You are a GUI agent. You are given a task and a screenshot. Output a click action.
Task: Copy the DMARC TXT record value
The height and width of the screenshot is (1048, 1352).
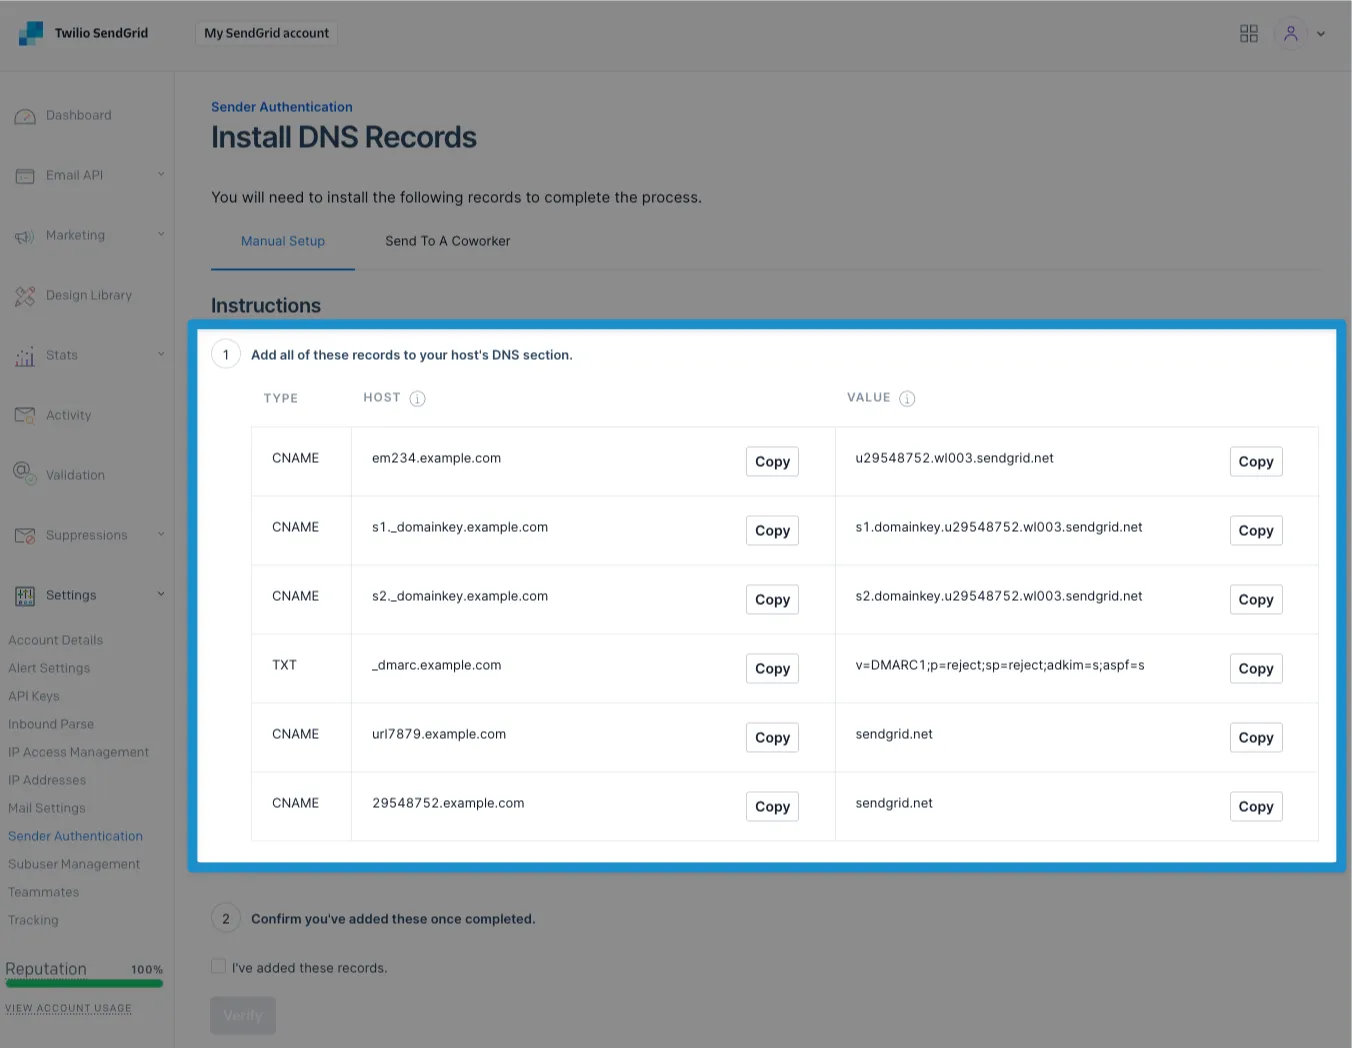click(x=1256, y=668)
